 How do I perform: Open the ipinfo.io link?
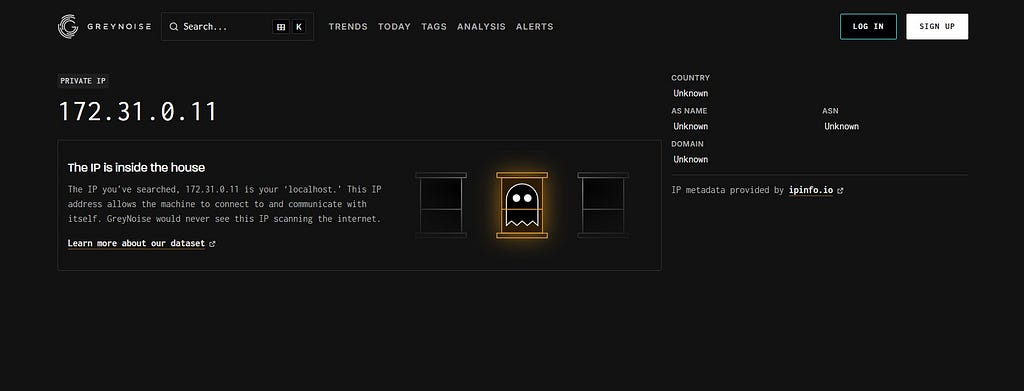point(810,191)
